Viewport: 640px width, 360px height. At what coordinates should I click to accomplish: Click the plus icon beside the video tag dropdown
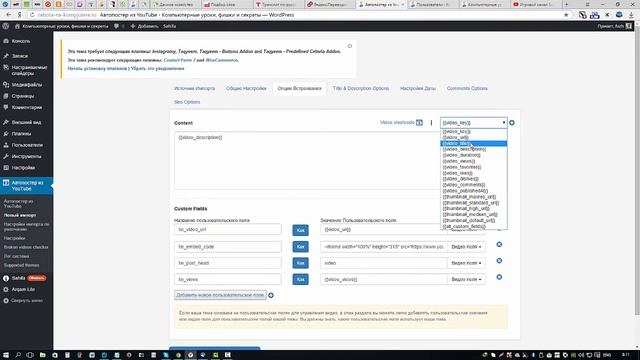(512, 123)
